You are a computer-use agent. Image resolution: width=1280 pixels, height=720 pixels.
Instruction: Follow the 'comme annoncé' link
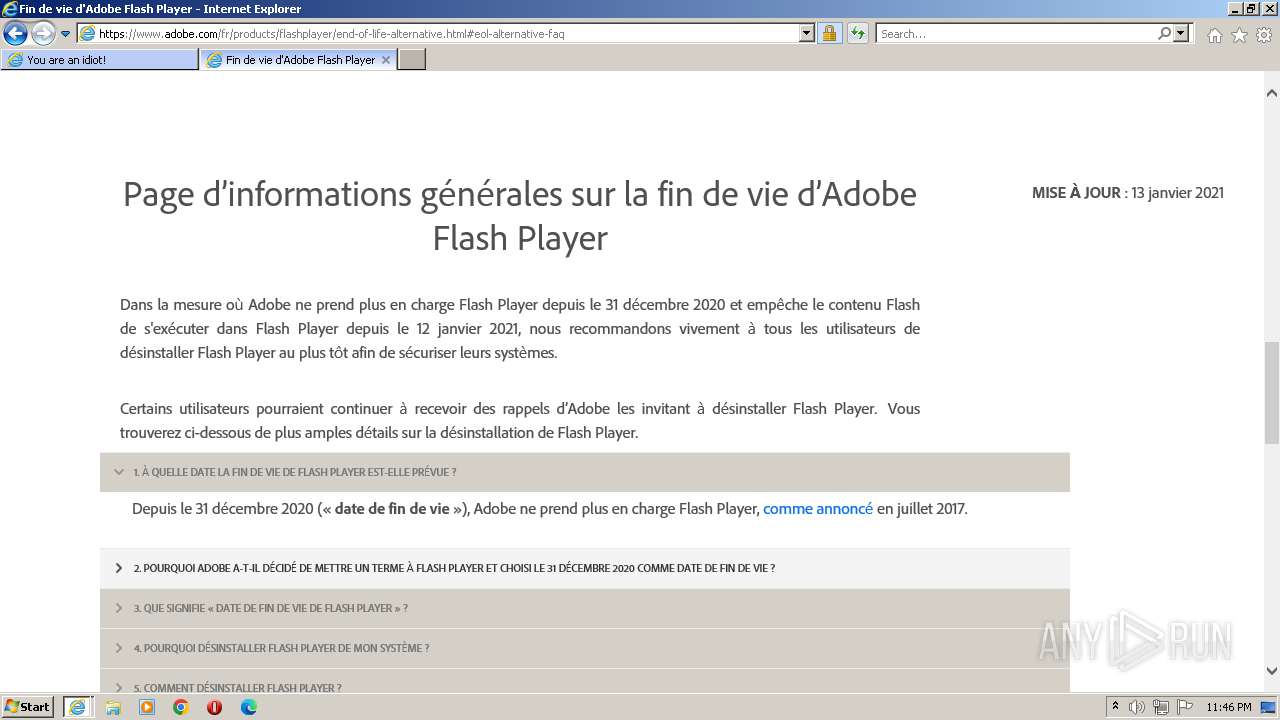pos(818,508)
